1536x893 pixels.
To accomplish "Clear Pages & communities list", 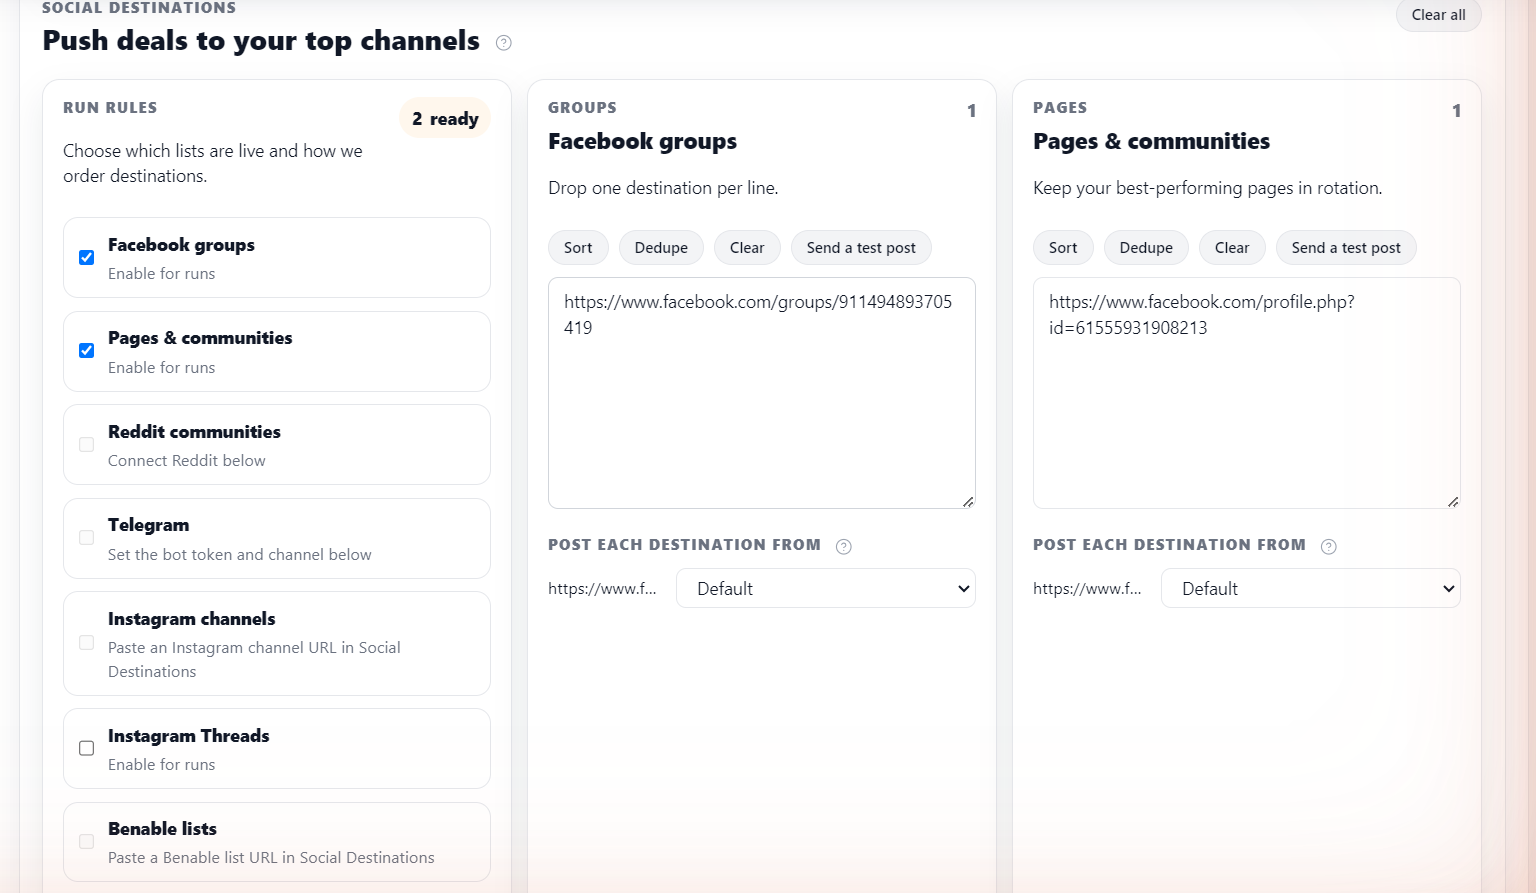I will click(x=1232, y=248).
